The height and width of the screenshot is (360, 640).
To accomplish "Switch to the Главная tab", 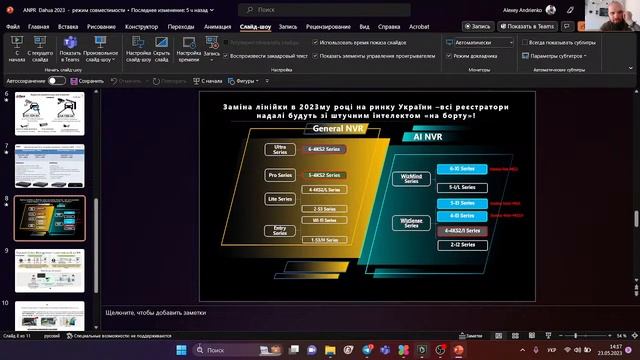I will pyautogui.click(x=38, y=27).
